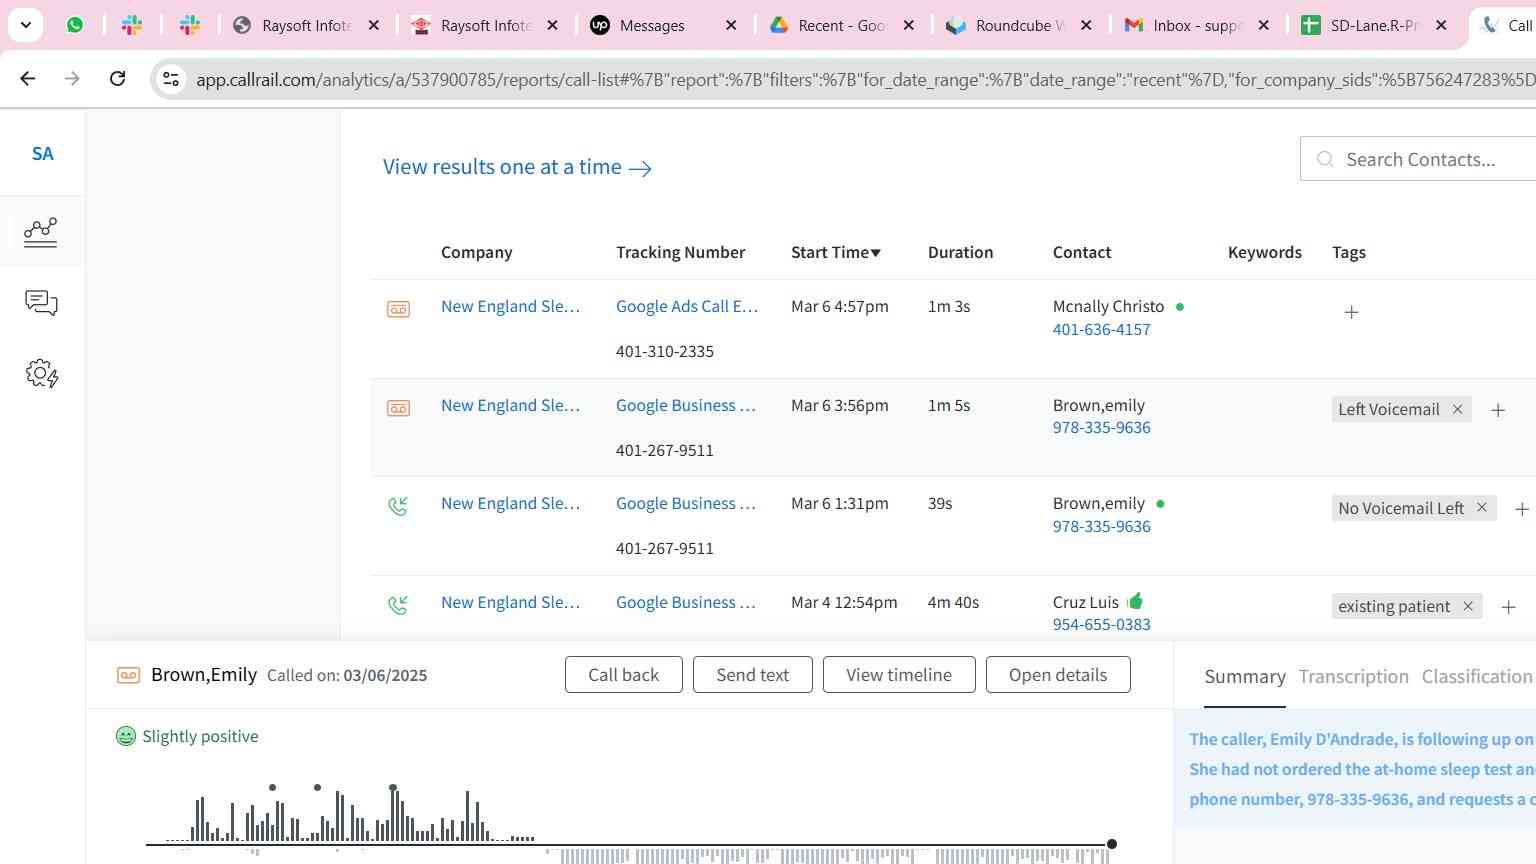Open contact number 978-335-9636 in 3:56pm row
The image size is (1536, 864).
(x=1101, y=427)
